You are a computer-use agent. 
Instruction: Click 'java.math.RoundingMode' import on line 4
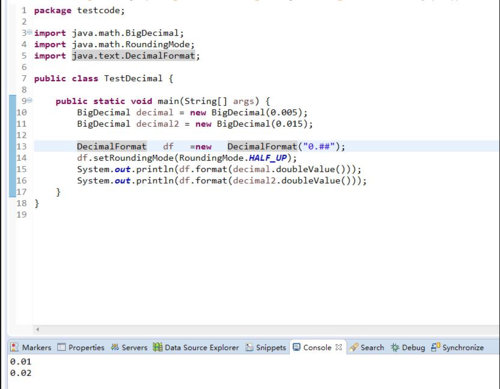(x=131, y=44)
